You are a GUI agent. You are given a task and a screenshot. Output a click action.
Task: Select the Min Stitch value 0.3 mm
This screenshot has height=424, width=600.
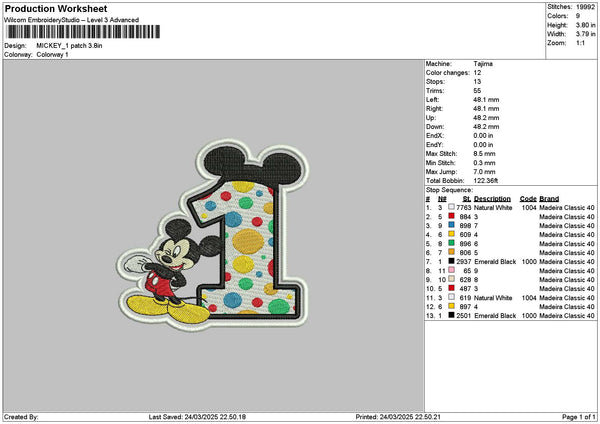tap(484, 163)
